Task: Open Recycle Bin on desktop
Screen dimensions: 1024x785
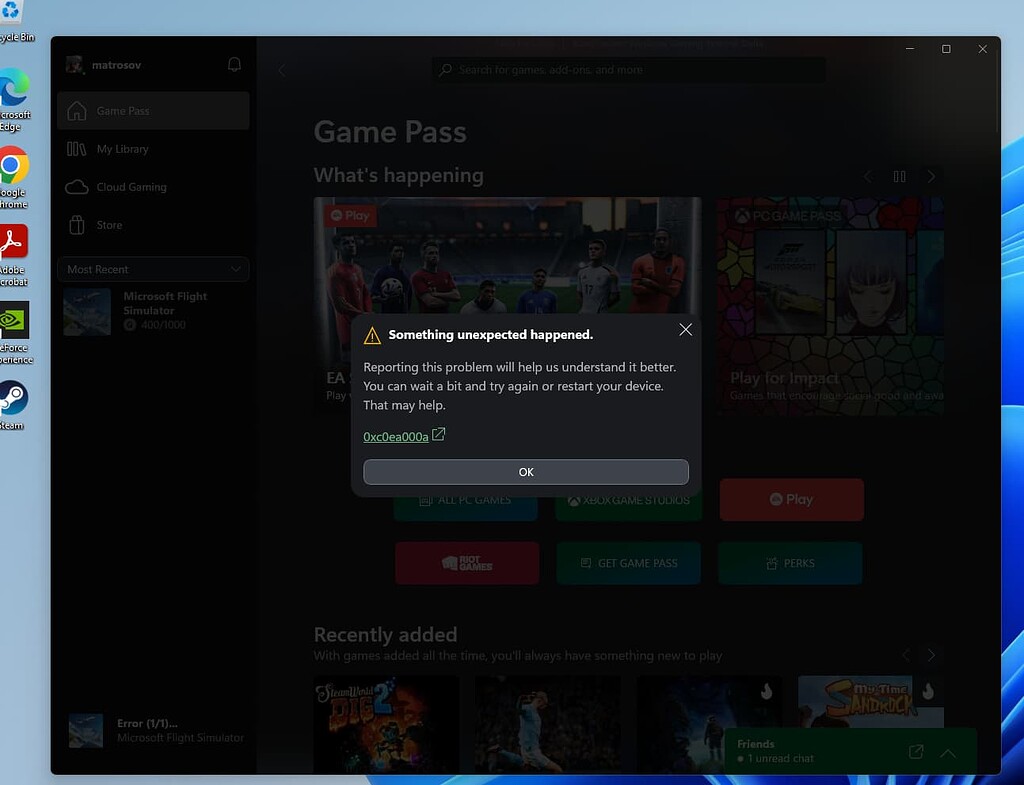Action: (13, 21)
